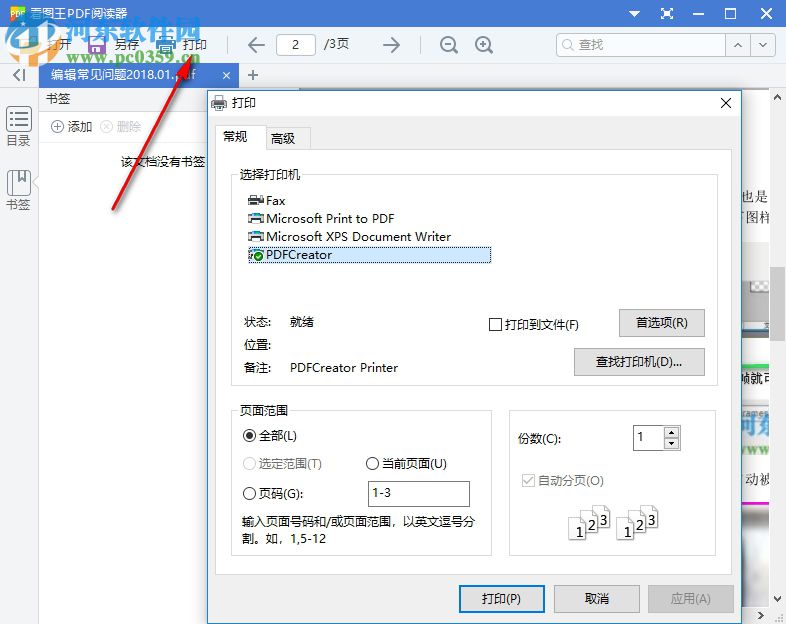Go to next page arrow
Screen dimensions: 786x624
pos(391,45)
